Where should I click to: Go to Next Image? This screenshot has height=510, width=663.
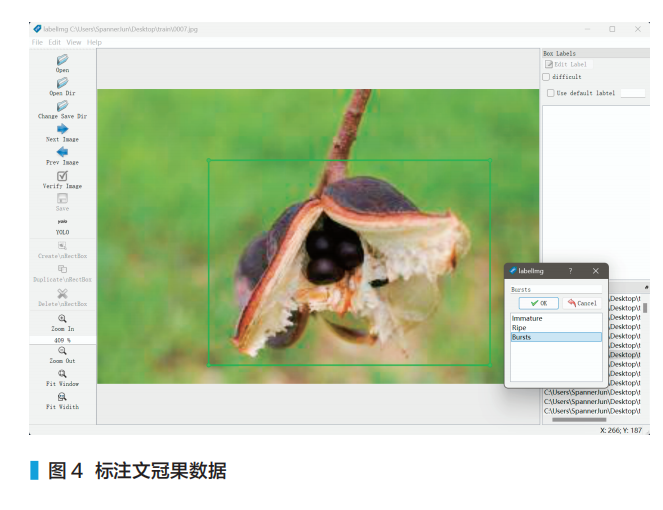(62, 130)
